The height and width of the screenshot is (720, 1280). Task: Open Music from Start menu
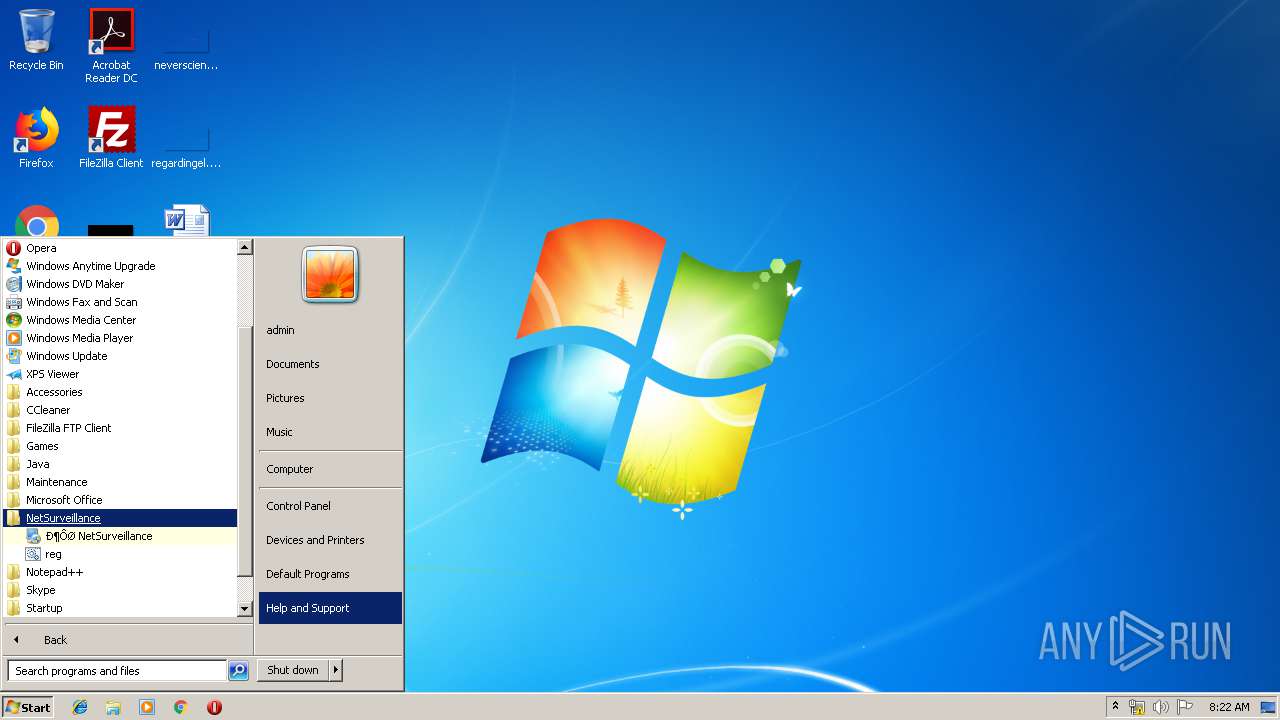pyautogui.click(x=330, y=432)
